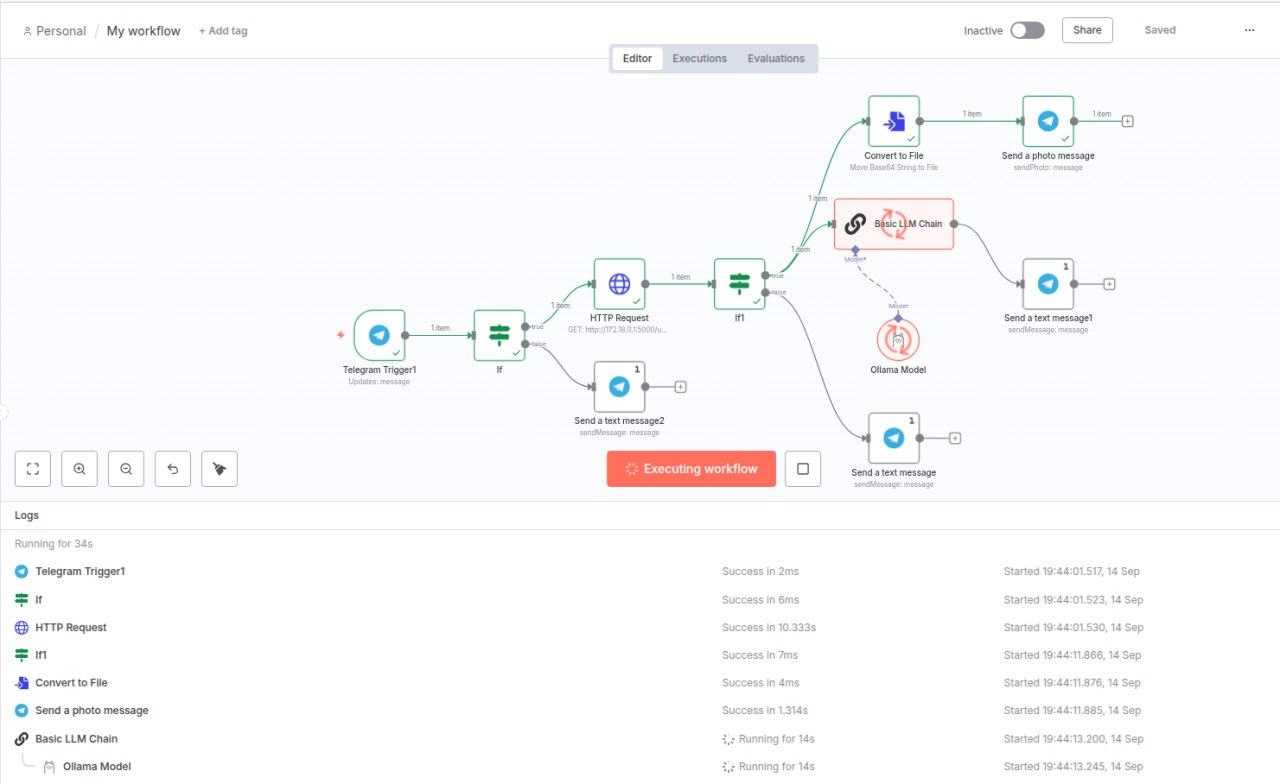Click 'Started 19:44:13.200, 14 Sep' timestamp
The height and width of the screenshot is (784, 1280).
[x=1072, y=739]
